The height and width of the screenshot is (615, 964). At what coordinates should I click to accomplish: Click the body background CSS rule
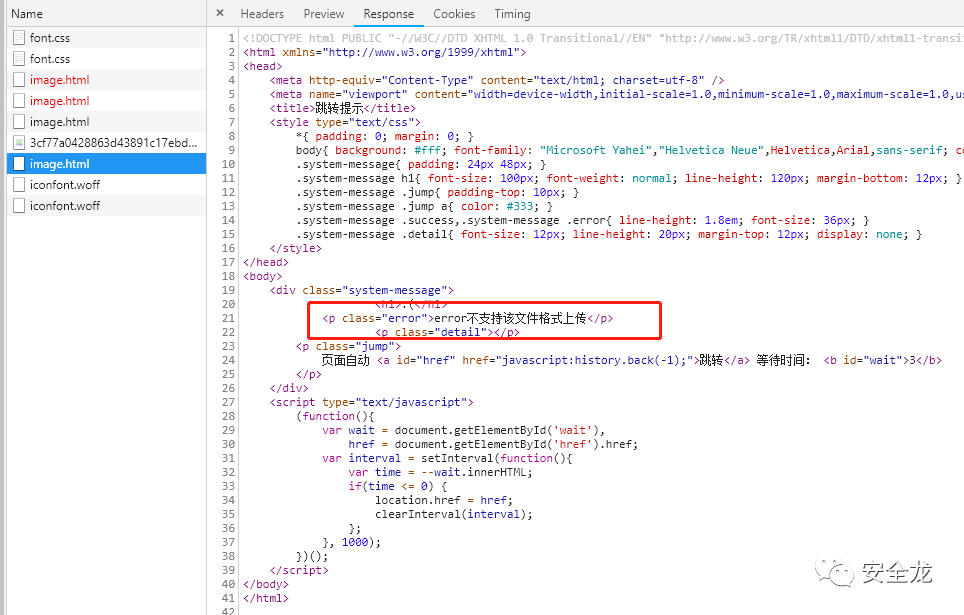pyautogui.click(x=630, y=150)
